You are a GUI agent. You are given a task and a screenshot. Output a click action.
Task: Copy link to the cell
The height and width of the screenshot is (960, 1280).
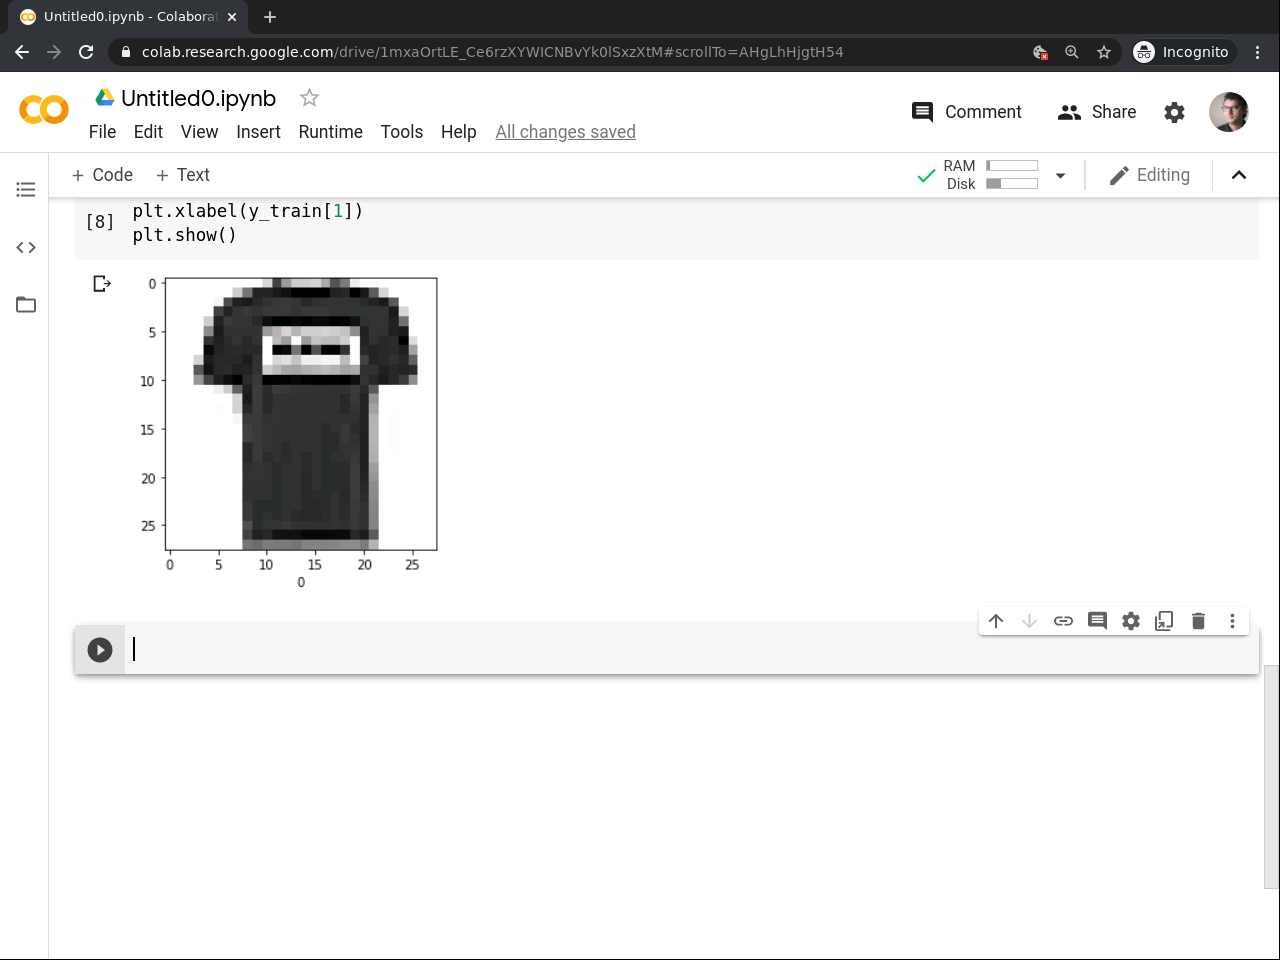point(1063,621)
